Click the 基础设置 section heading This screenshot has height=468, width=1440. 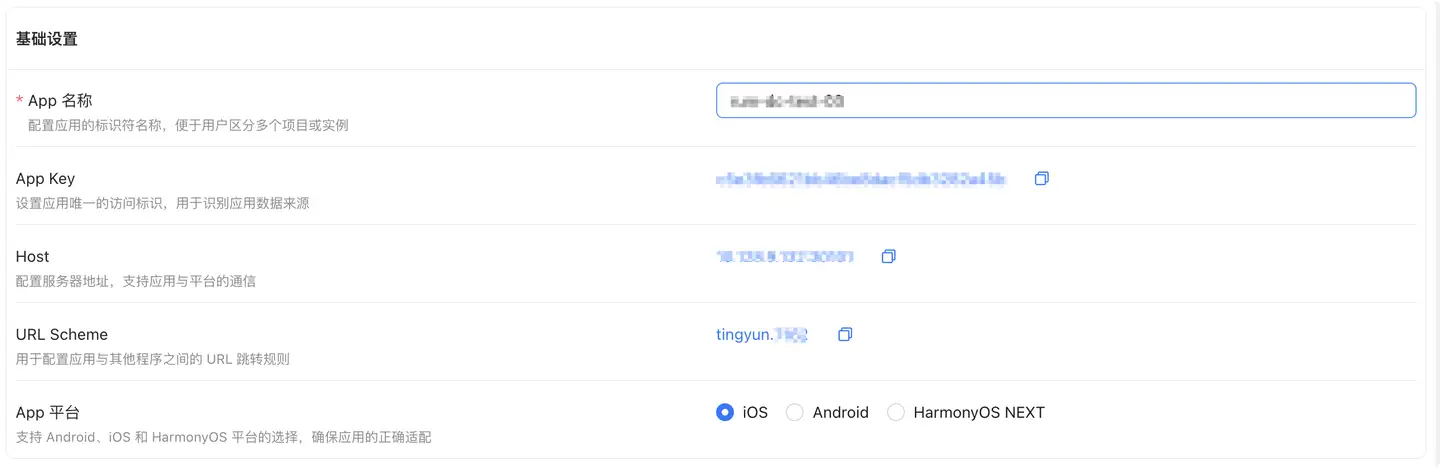coord(47,39)
